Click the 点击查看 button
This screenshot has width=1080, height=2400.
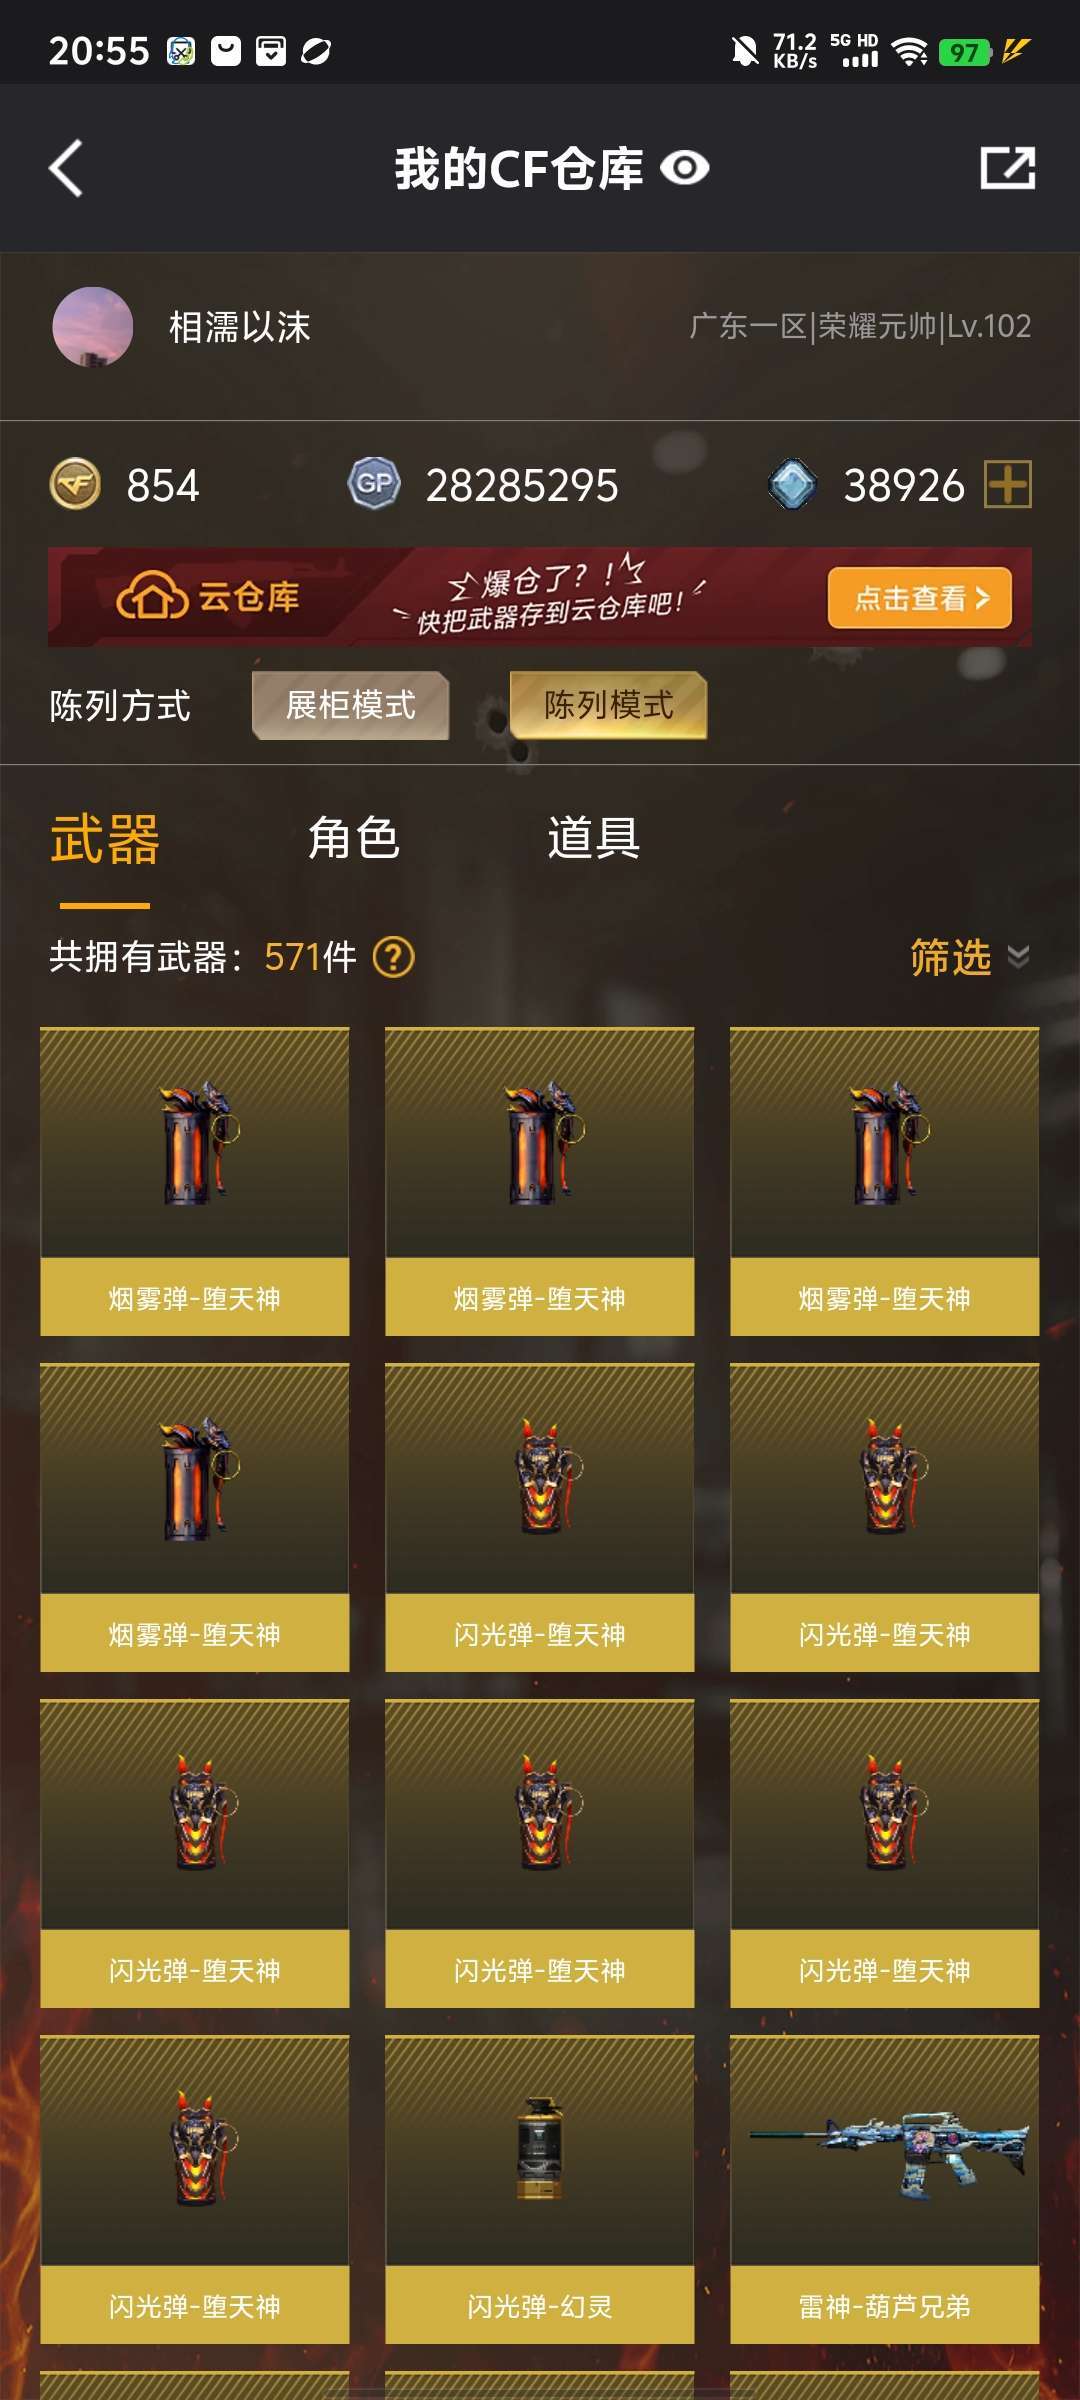pos(920,598)
